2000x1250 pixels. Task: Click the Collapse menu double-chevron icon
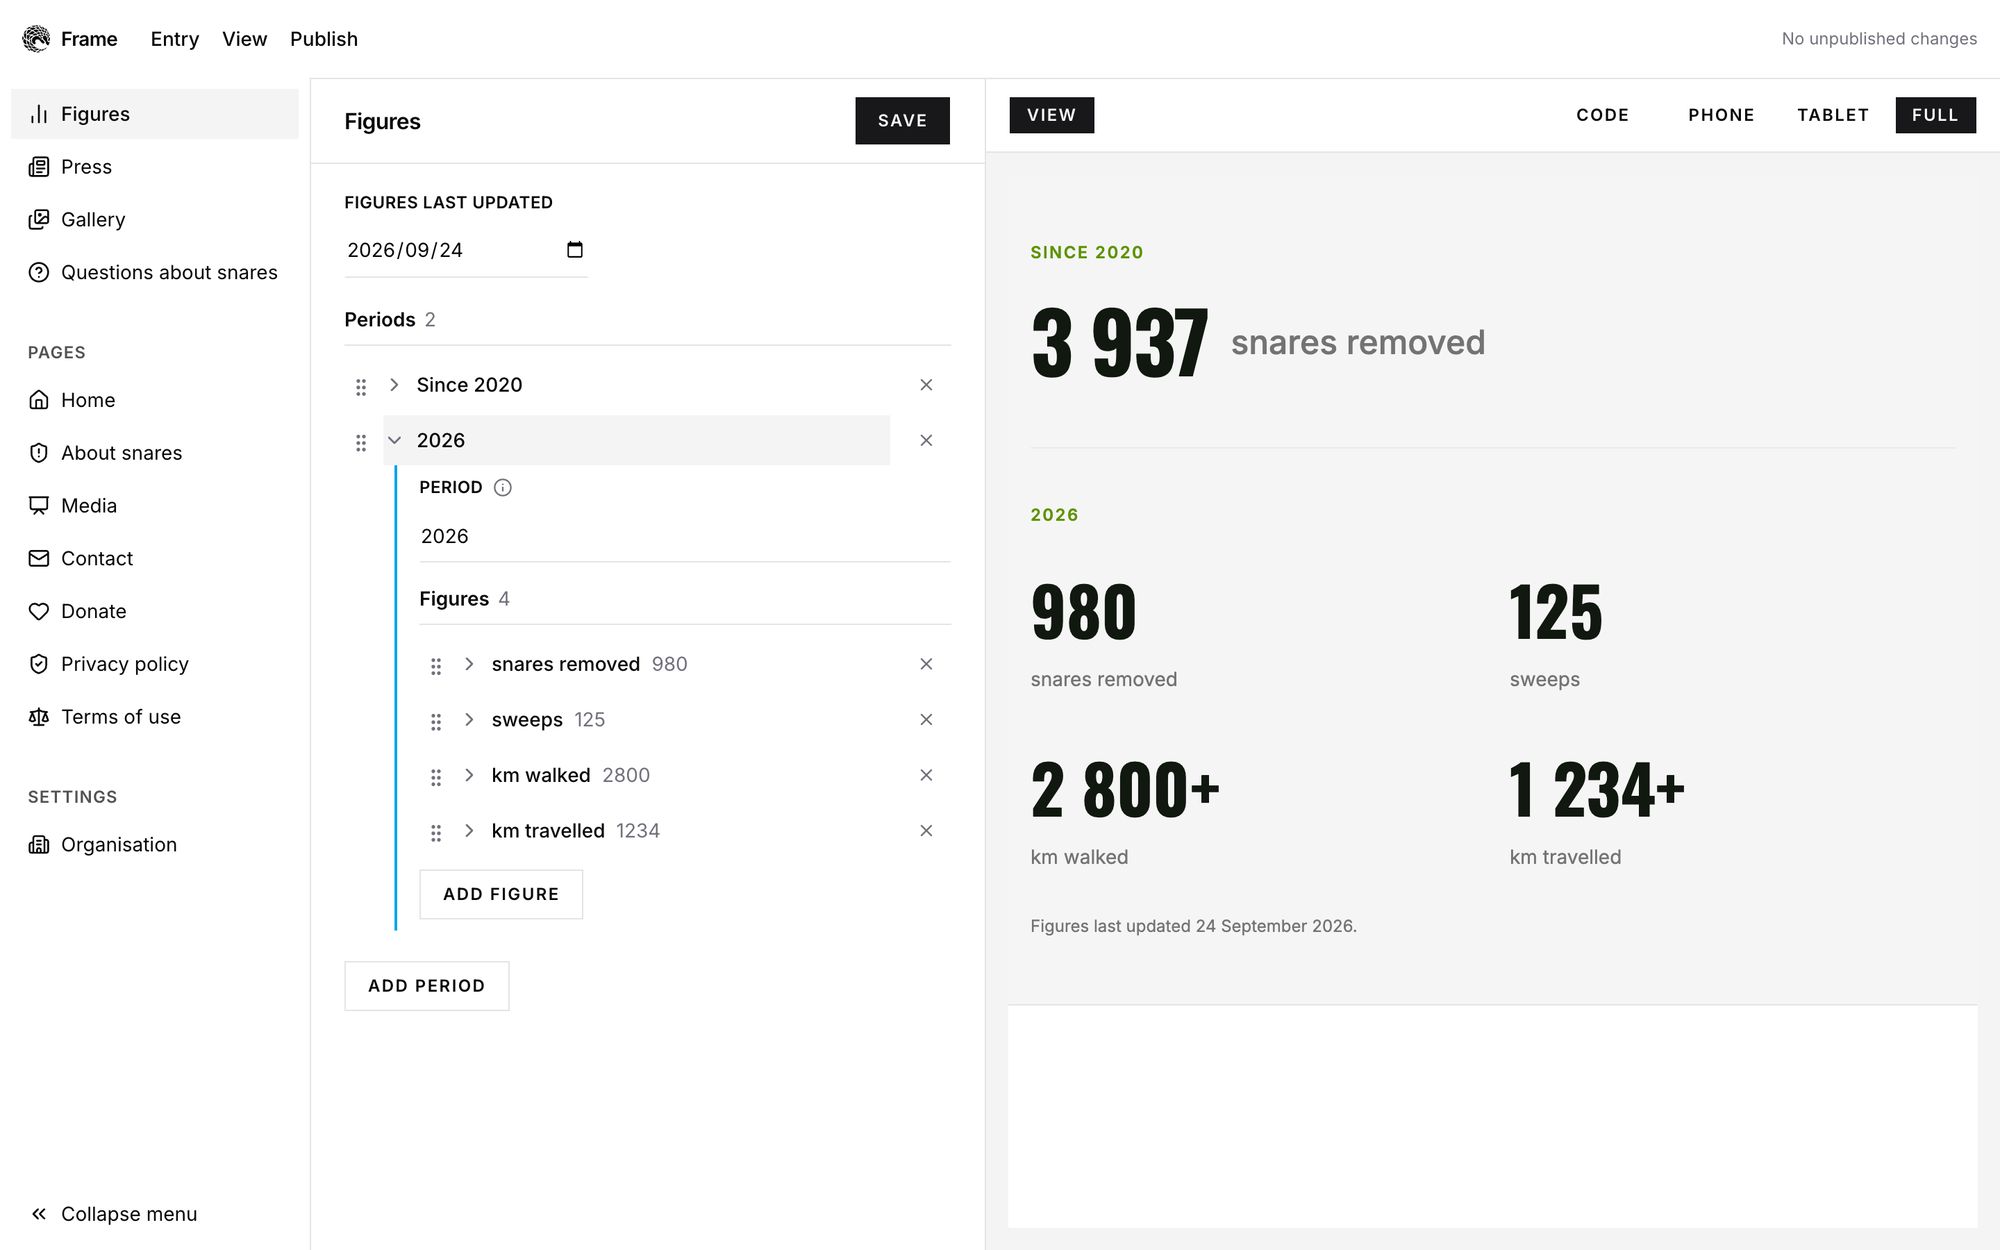point(39,1214)
